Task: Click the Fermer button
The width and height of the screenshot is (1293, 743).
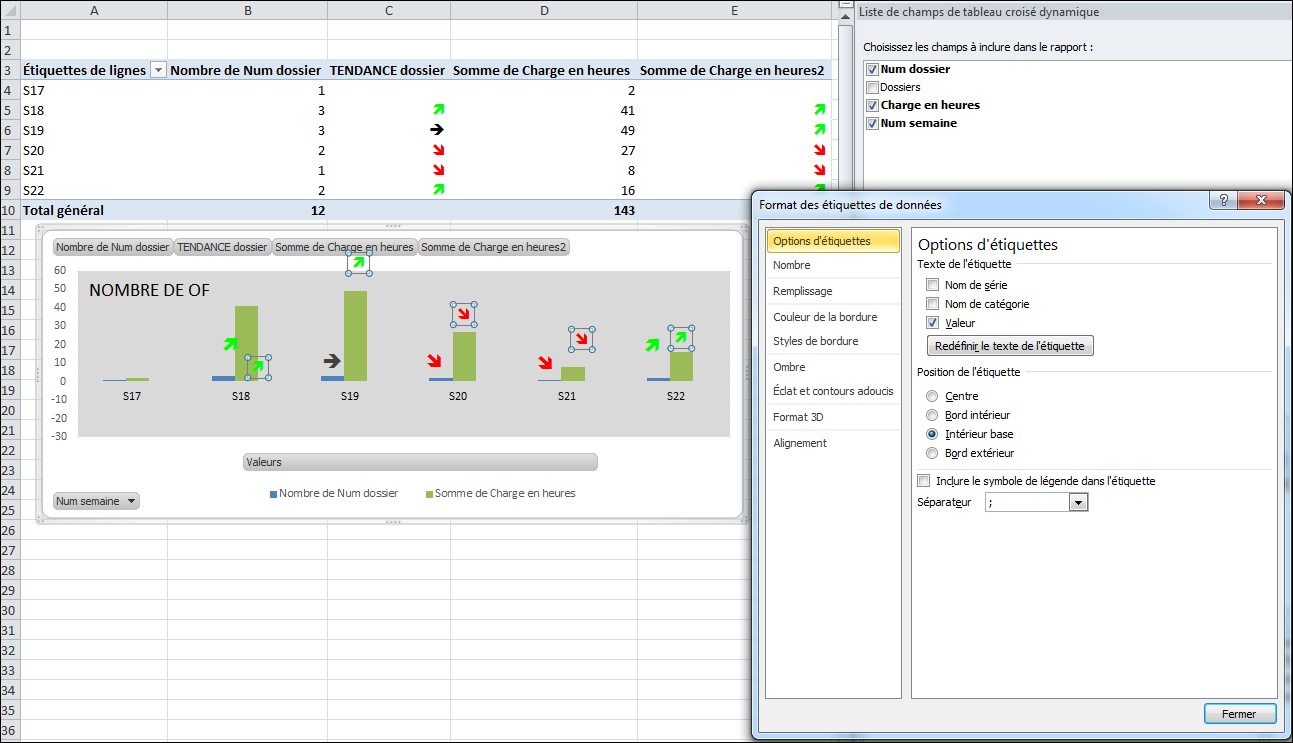Action: coord(1240,714)
